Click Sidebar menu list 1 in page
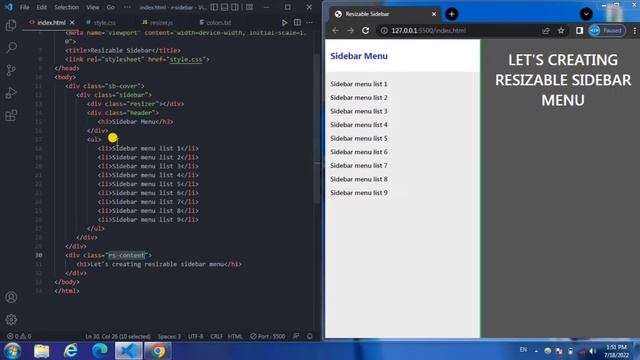640x360 pixels. click(x=359, y=84)
